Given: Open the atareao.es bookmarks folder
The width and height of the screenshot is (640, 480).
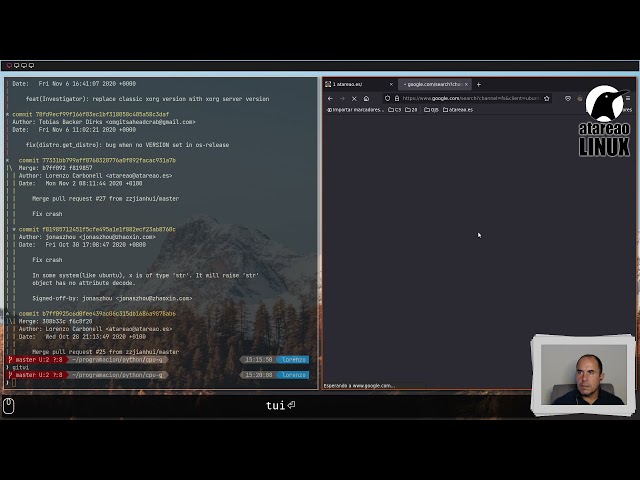Looking at the screenshot, I should coord(458,110).
